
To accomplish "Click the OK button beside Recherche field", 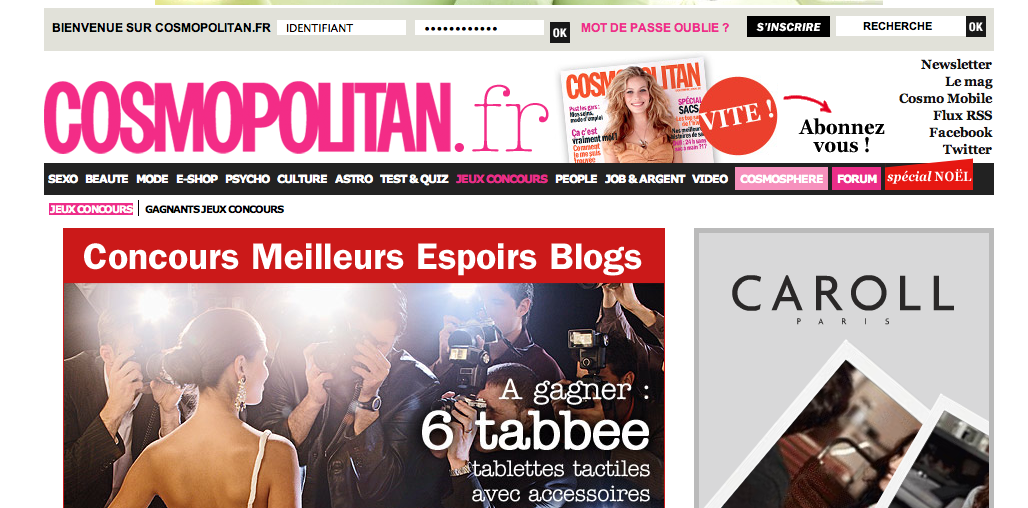I will tap(976, 26).
